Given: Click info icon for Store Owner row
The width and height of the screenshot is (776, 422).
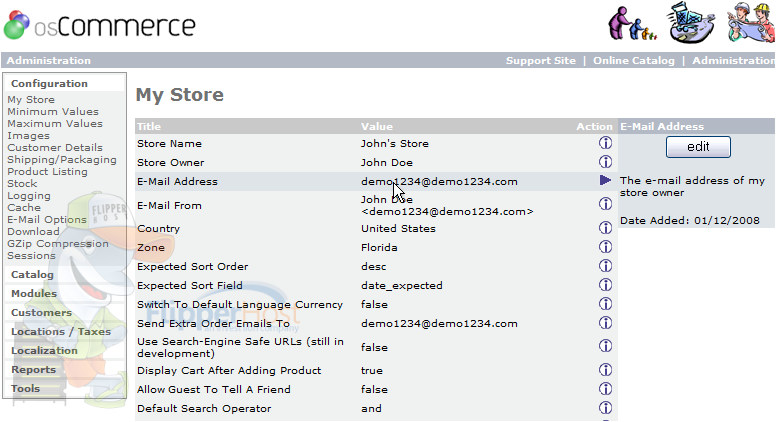Looking at the screenshot, I should pyautogui.click(x=605, y=162).
